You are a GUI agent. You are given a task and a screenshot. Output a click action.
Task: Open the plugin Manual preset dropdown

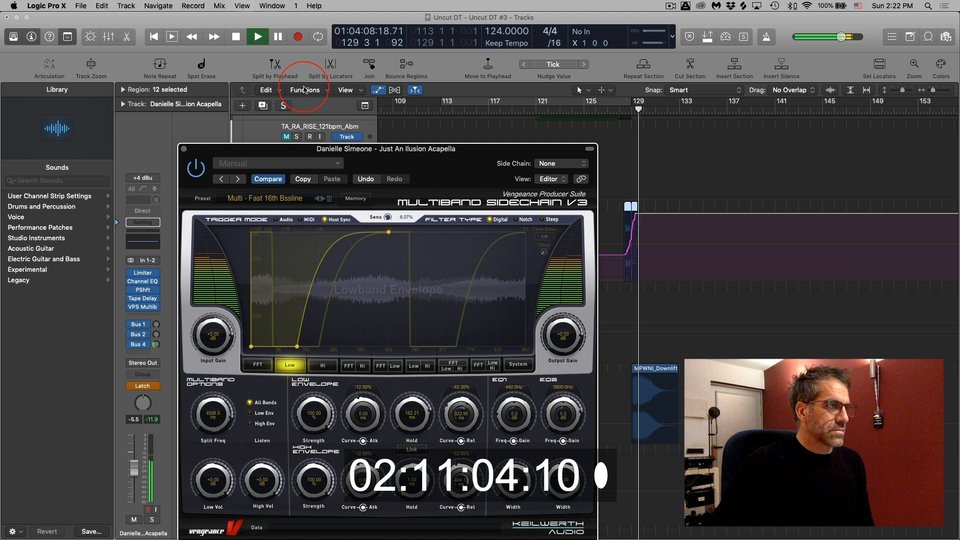(278, 163)
